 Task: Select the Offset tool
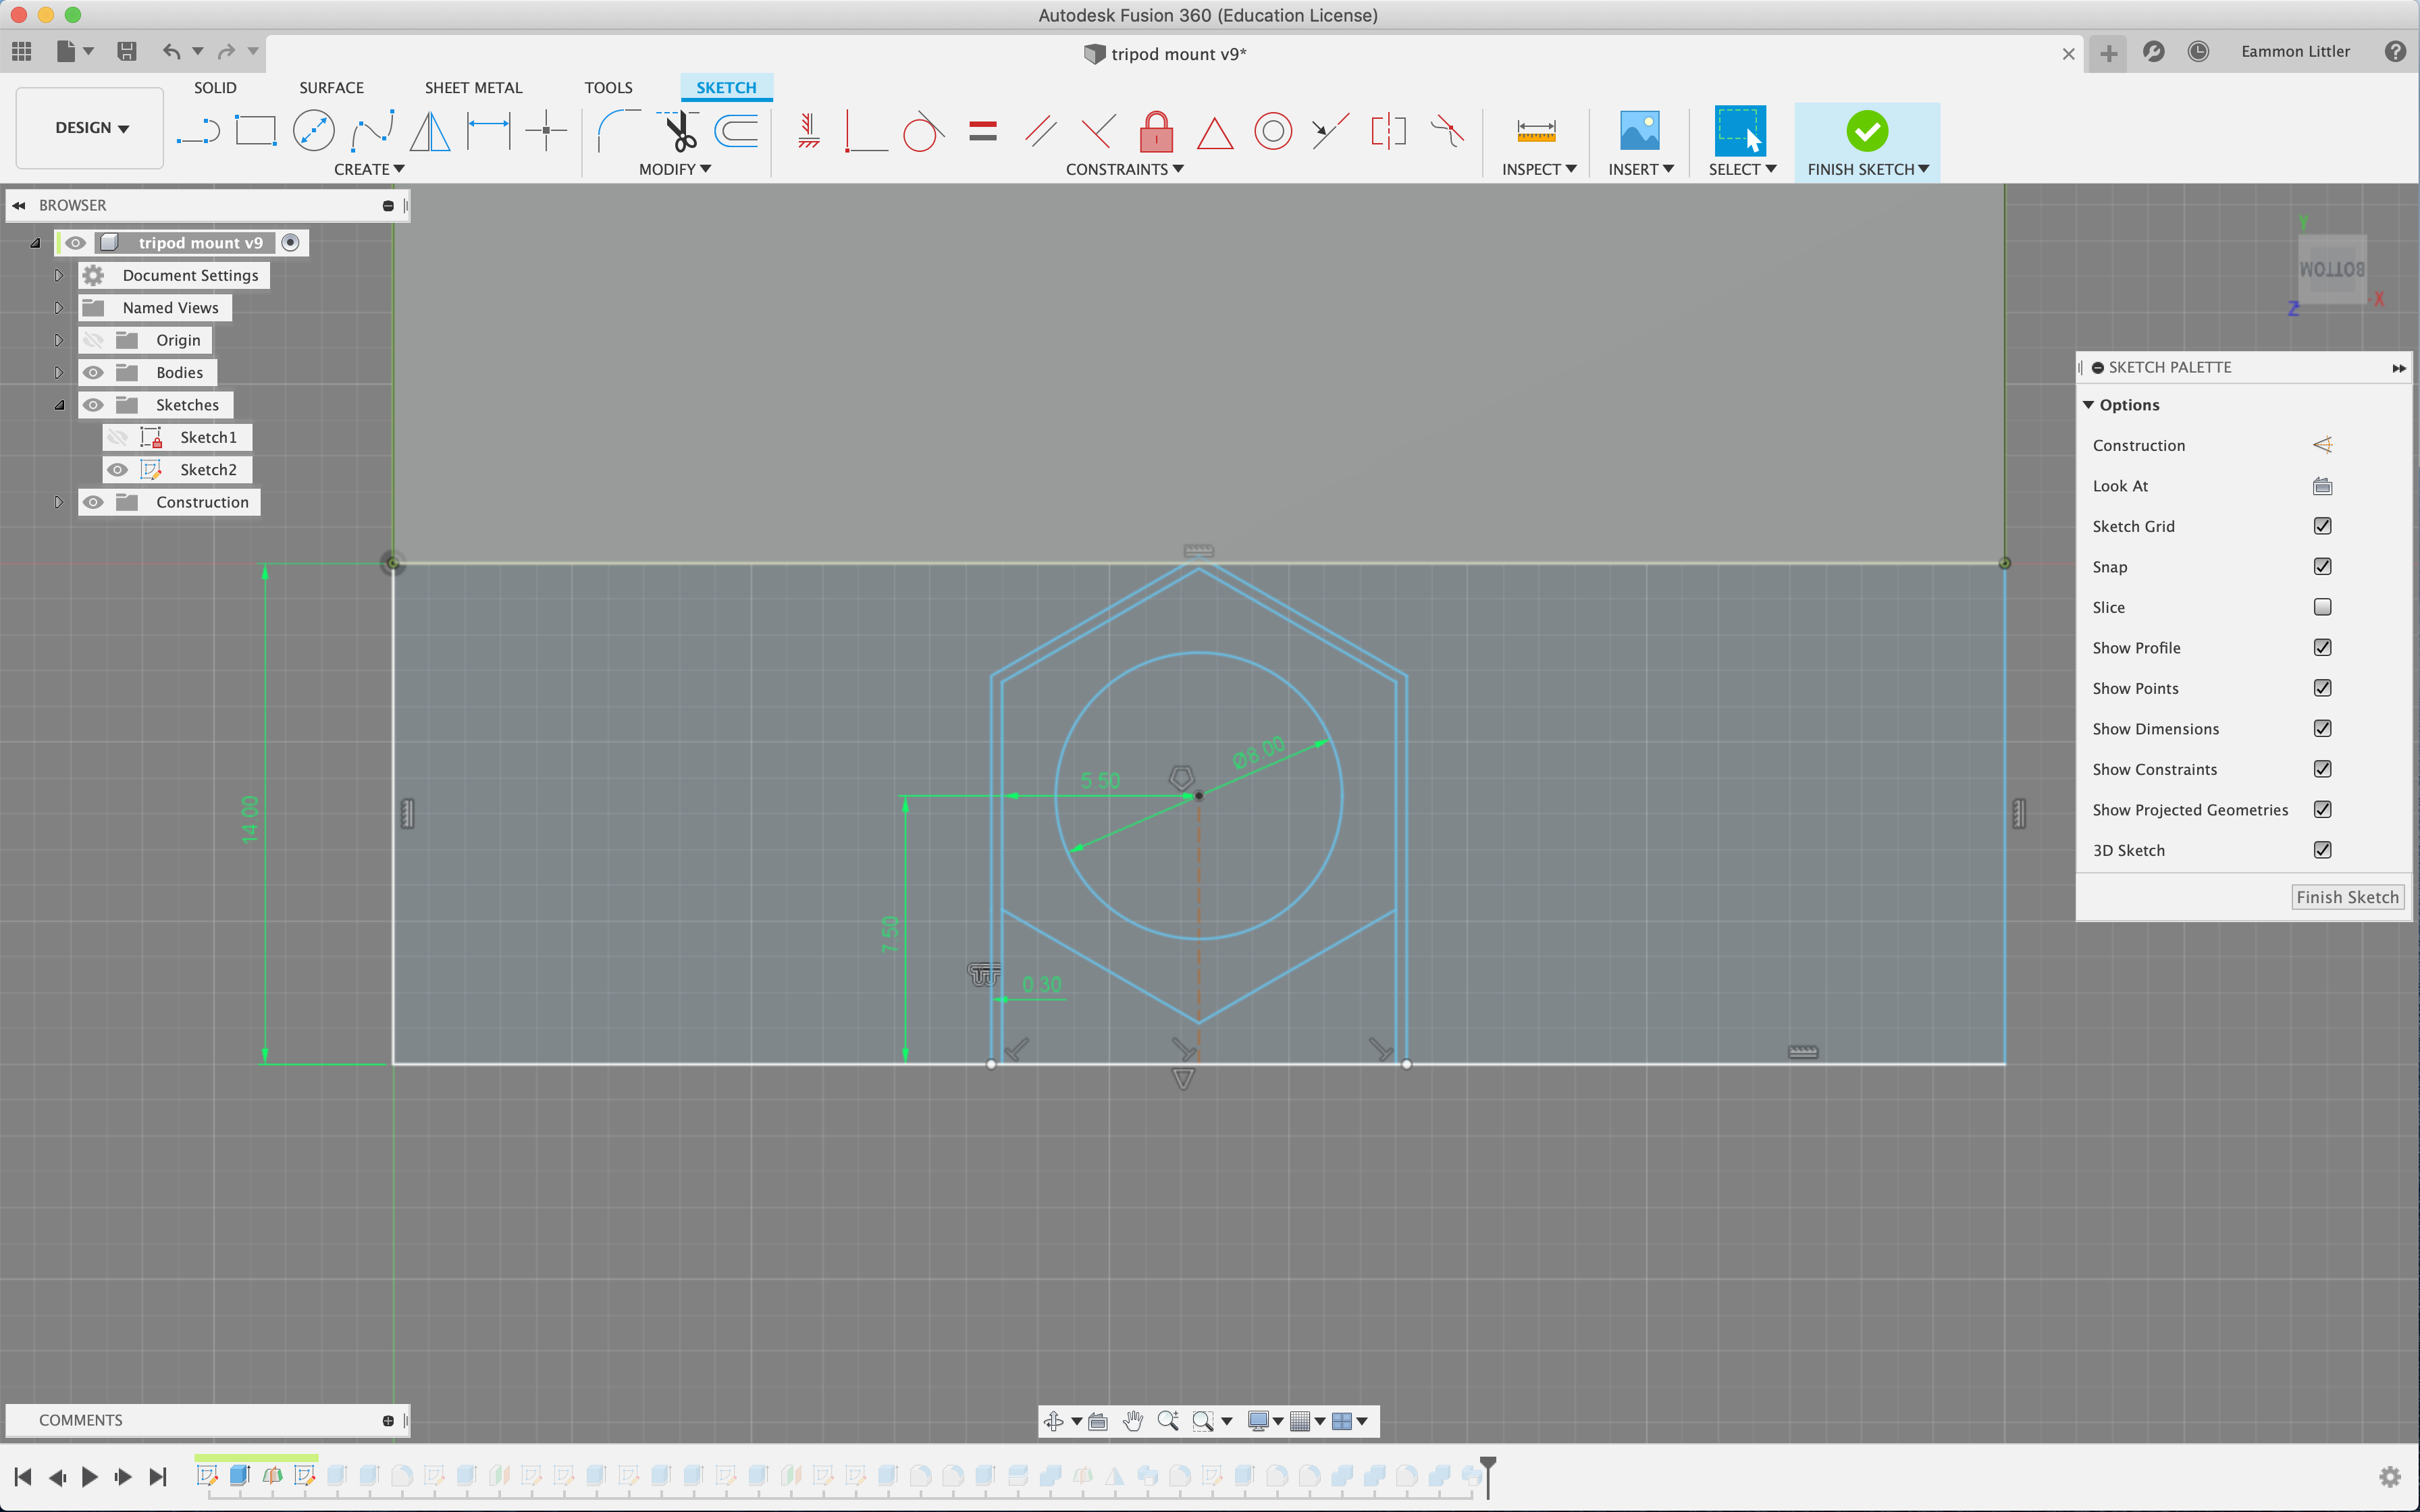click(x=737, y=130)
